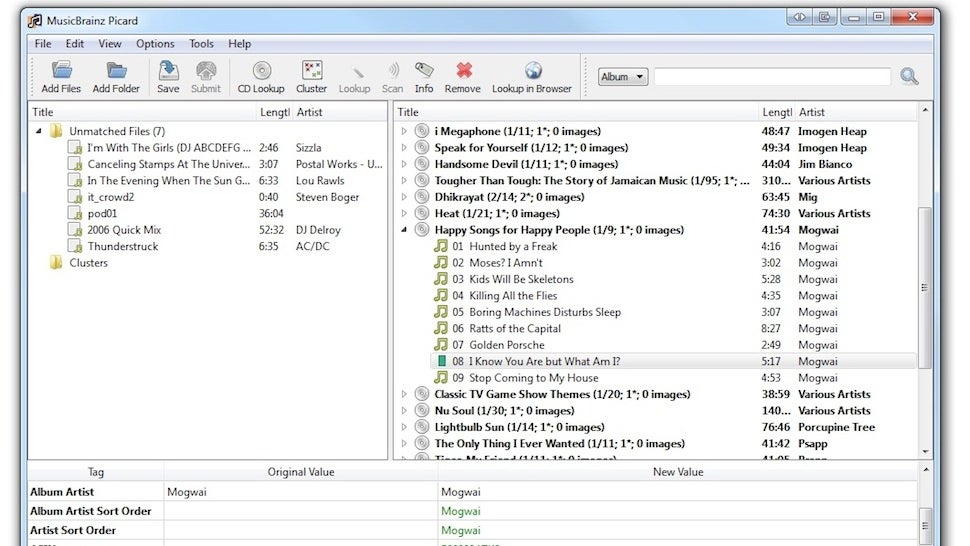Sort album pane by Artist header
The width and height of the screenshot is (970, 546).
pos(856,112)
